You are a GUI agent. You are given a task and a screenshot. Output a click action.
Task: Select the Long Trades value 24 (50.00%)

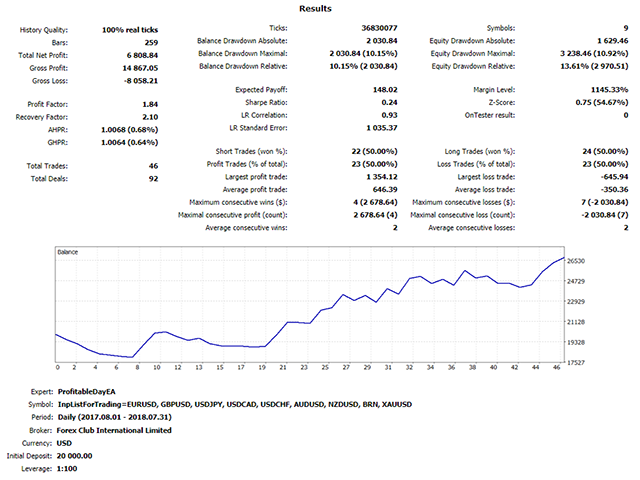pos(605,151)
